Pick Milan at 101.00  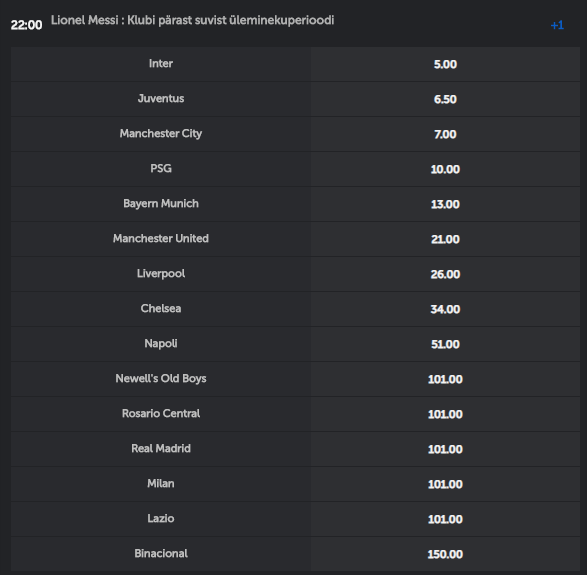[445, 484]
